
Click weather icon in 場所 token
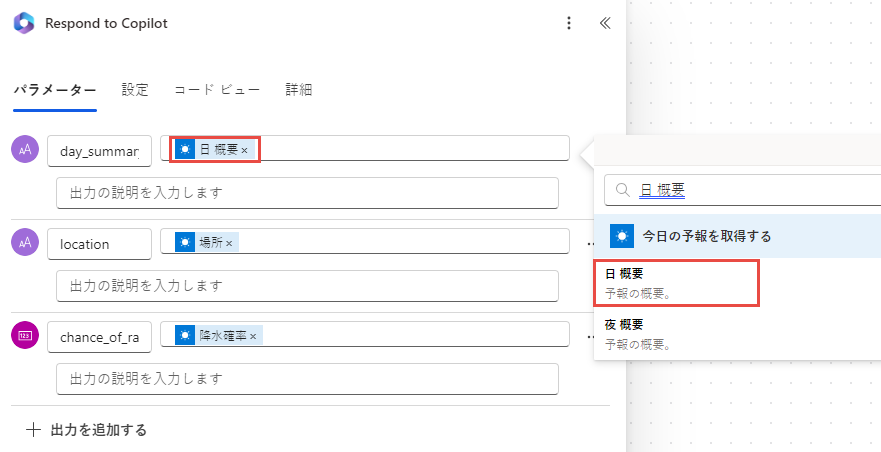185,242
